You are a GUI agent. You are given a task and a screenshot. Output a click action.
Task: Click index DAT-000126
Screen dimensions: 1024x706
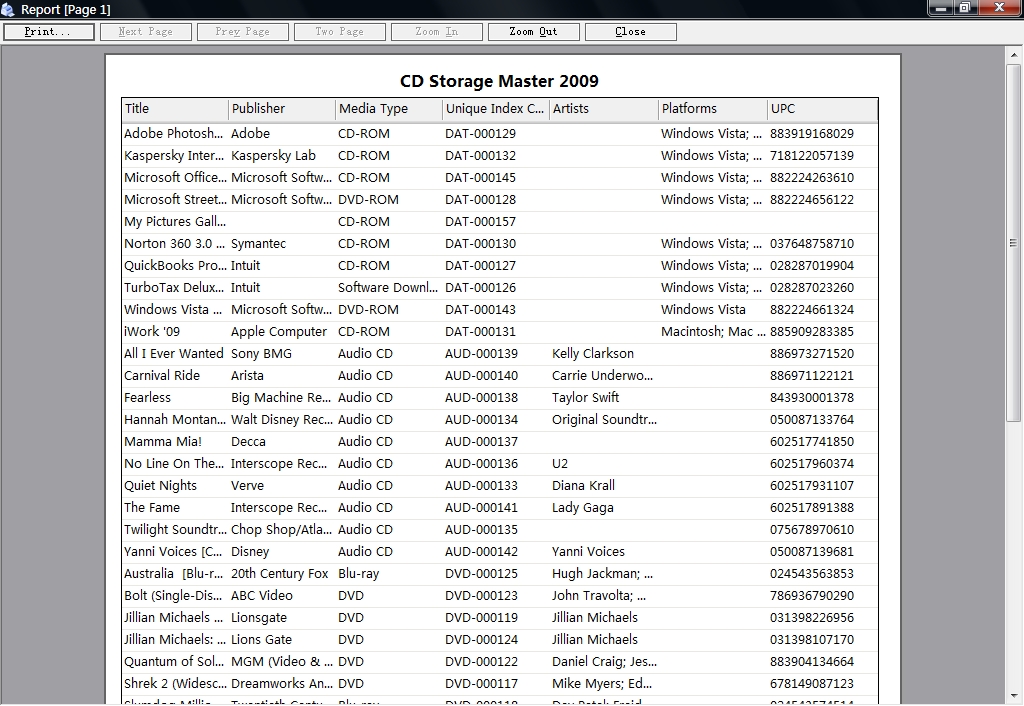[x=480, y=288]
